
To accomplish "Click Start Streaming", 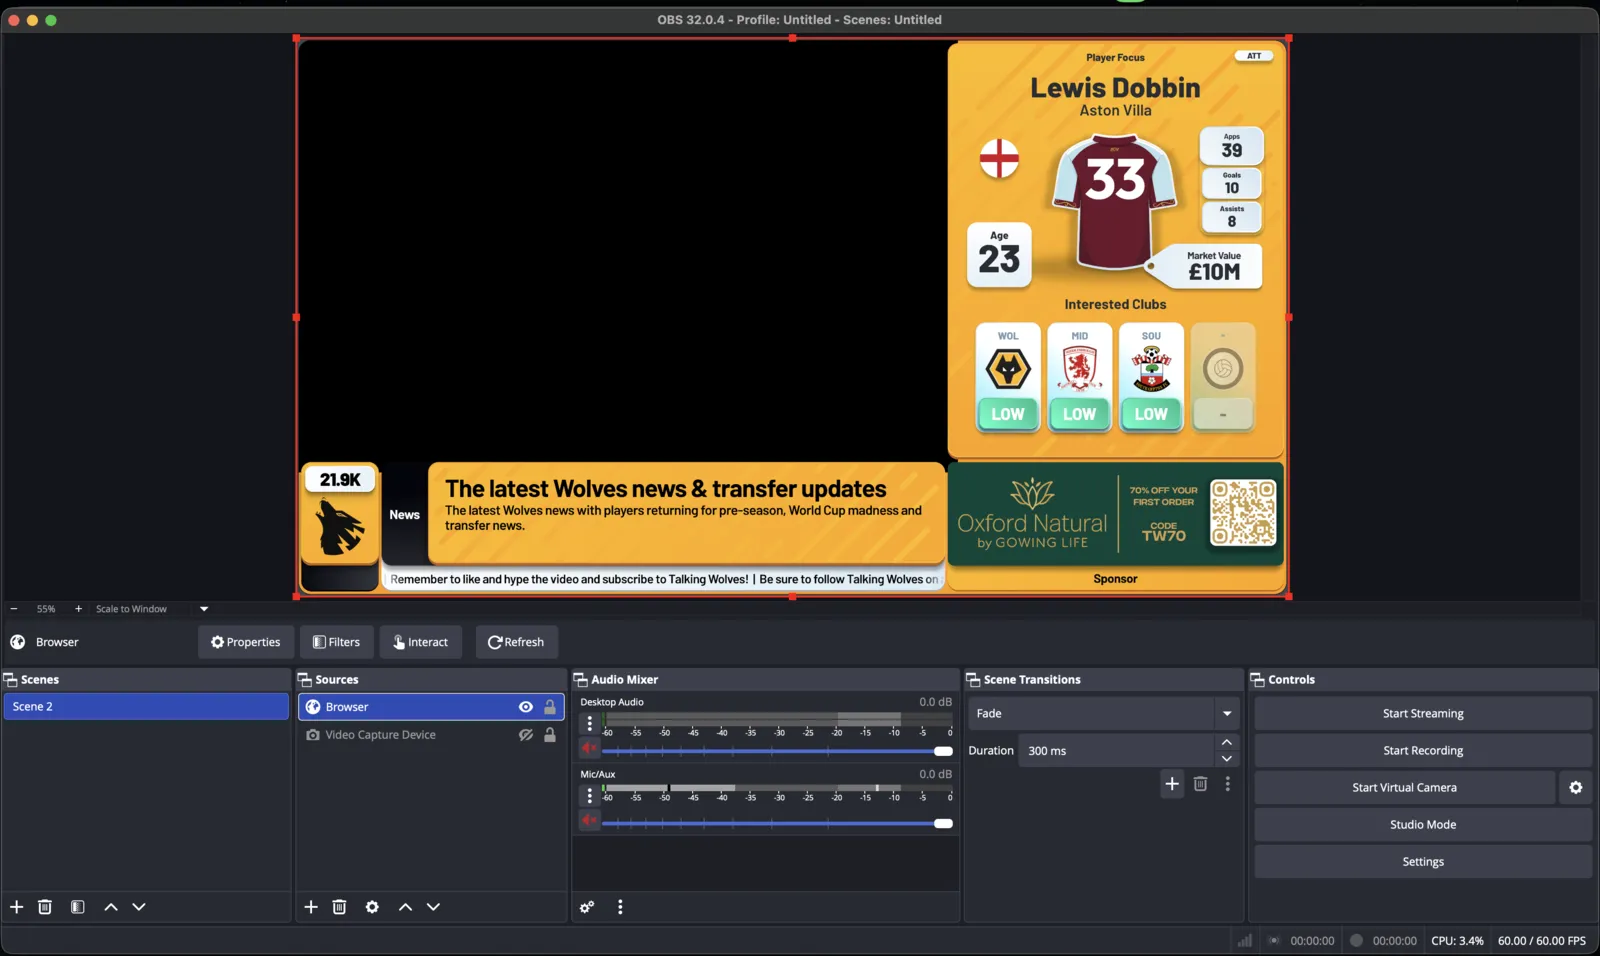I will tap(1423, 714).
